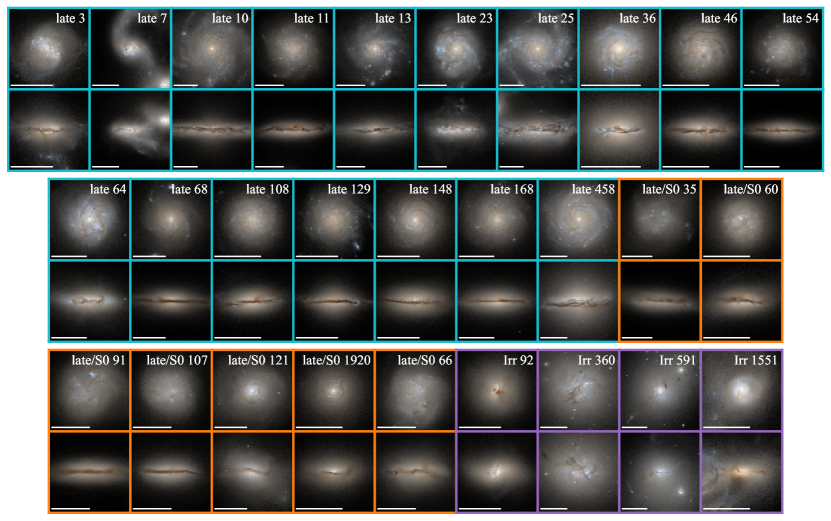This screenshot has width=831, height=521.
Task: Click the late/S0 1920 face-on image
Action: pos(334,391)
